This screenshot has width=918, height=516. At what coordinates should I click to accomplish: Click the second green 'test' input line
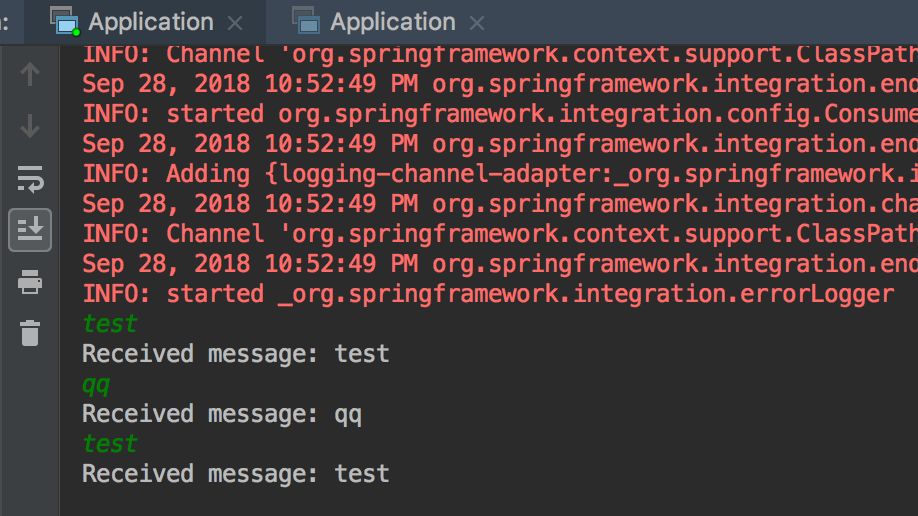pyautogui.click(x=109, y=444)
